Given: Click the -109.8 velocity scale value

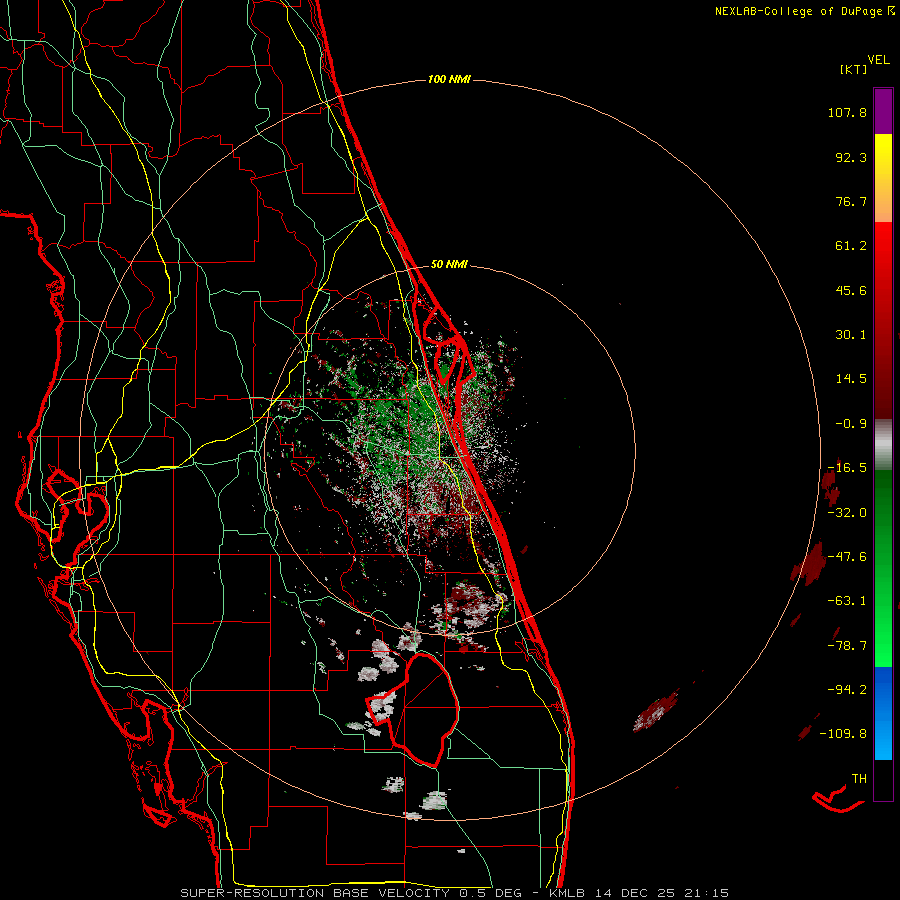Looking at the screenshot, I should pyautogui.click(x=843, y=734).
